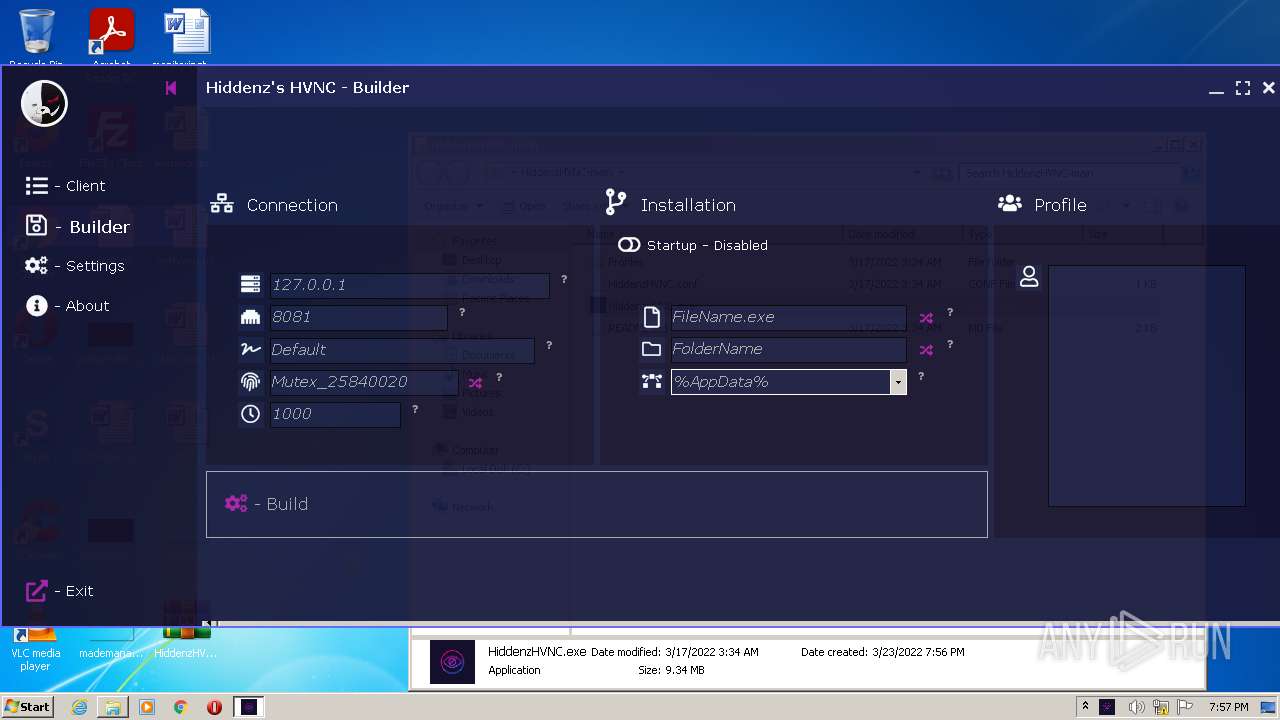Click the HVNC app taskbar button
The height and width of the screenshot is (720, 1280).
[x=249, y=707]
